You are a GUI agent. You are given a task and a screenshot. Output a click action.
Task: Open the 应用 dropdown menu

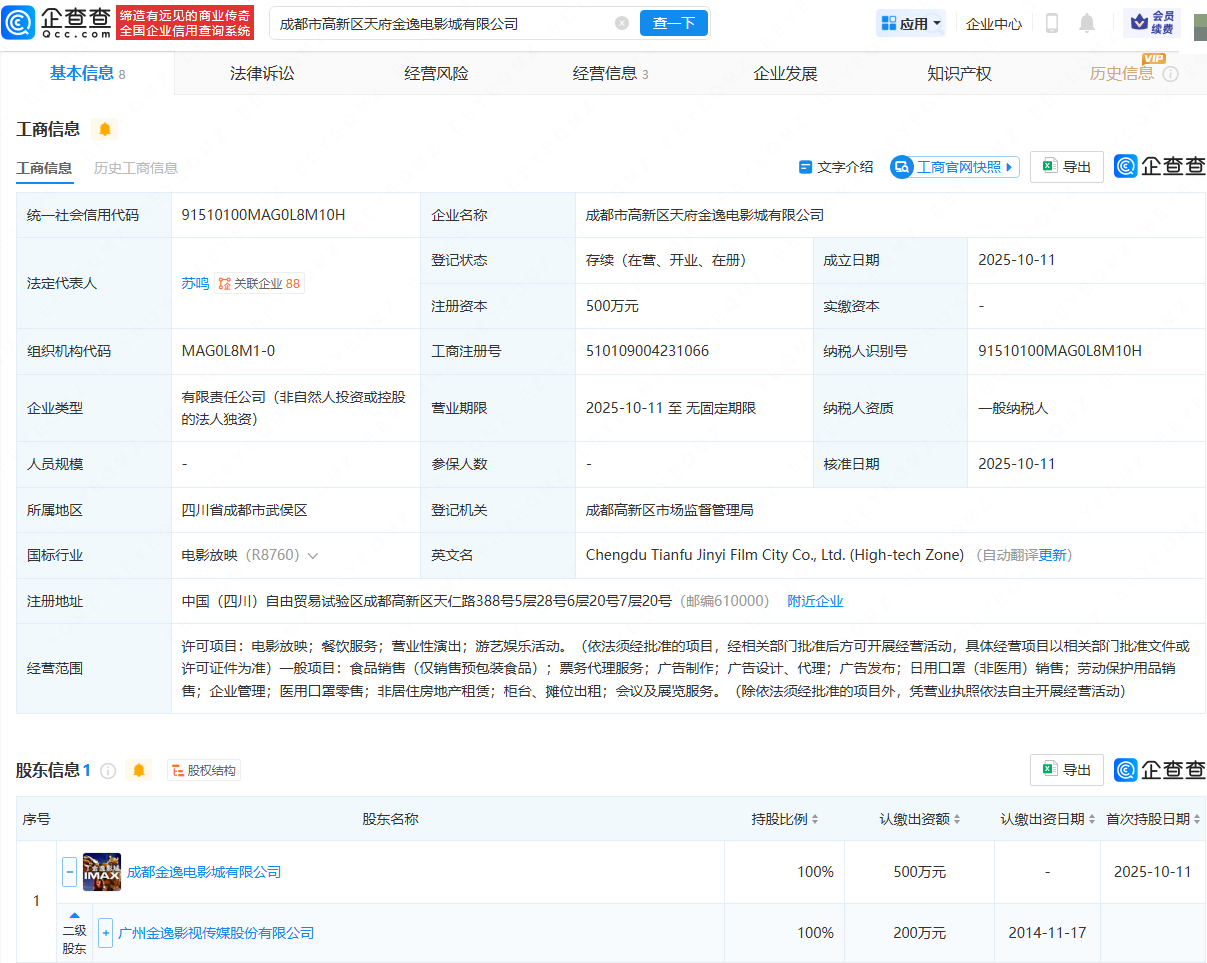pyautogui.click(x=910, y=23)
